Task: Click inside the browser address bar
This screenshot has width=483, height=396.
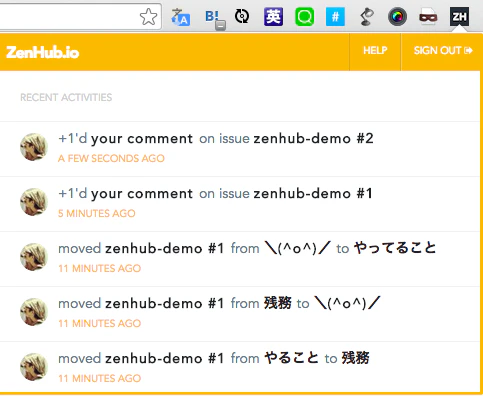Action: (x=68, y=17)
